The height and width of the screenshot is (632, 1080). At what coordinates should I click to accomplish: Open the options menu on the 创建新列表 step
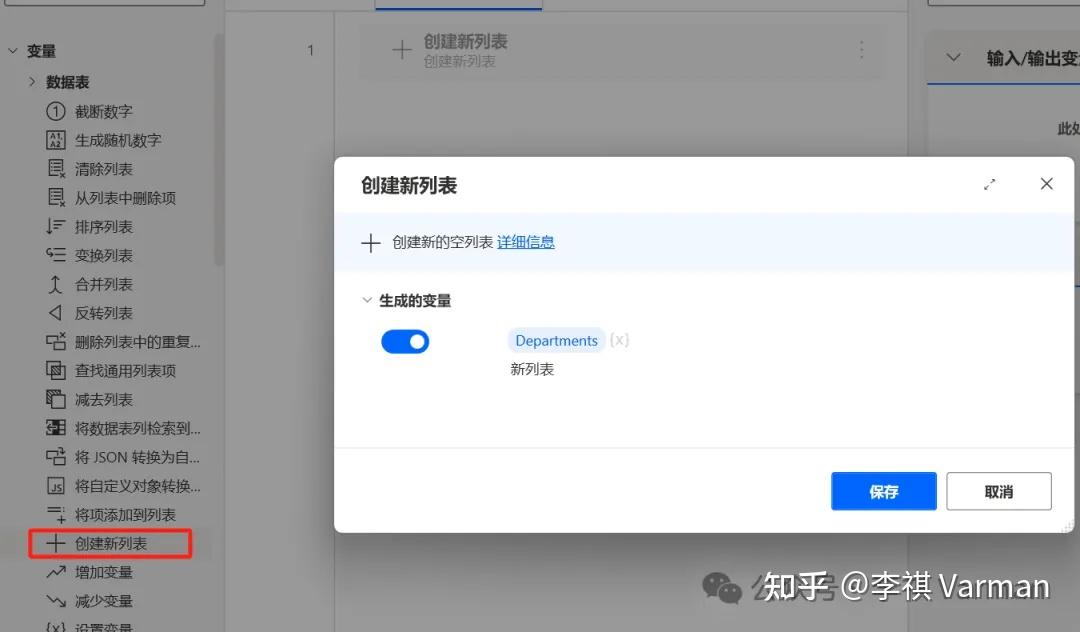[x=862, y=49]
